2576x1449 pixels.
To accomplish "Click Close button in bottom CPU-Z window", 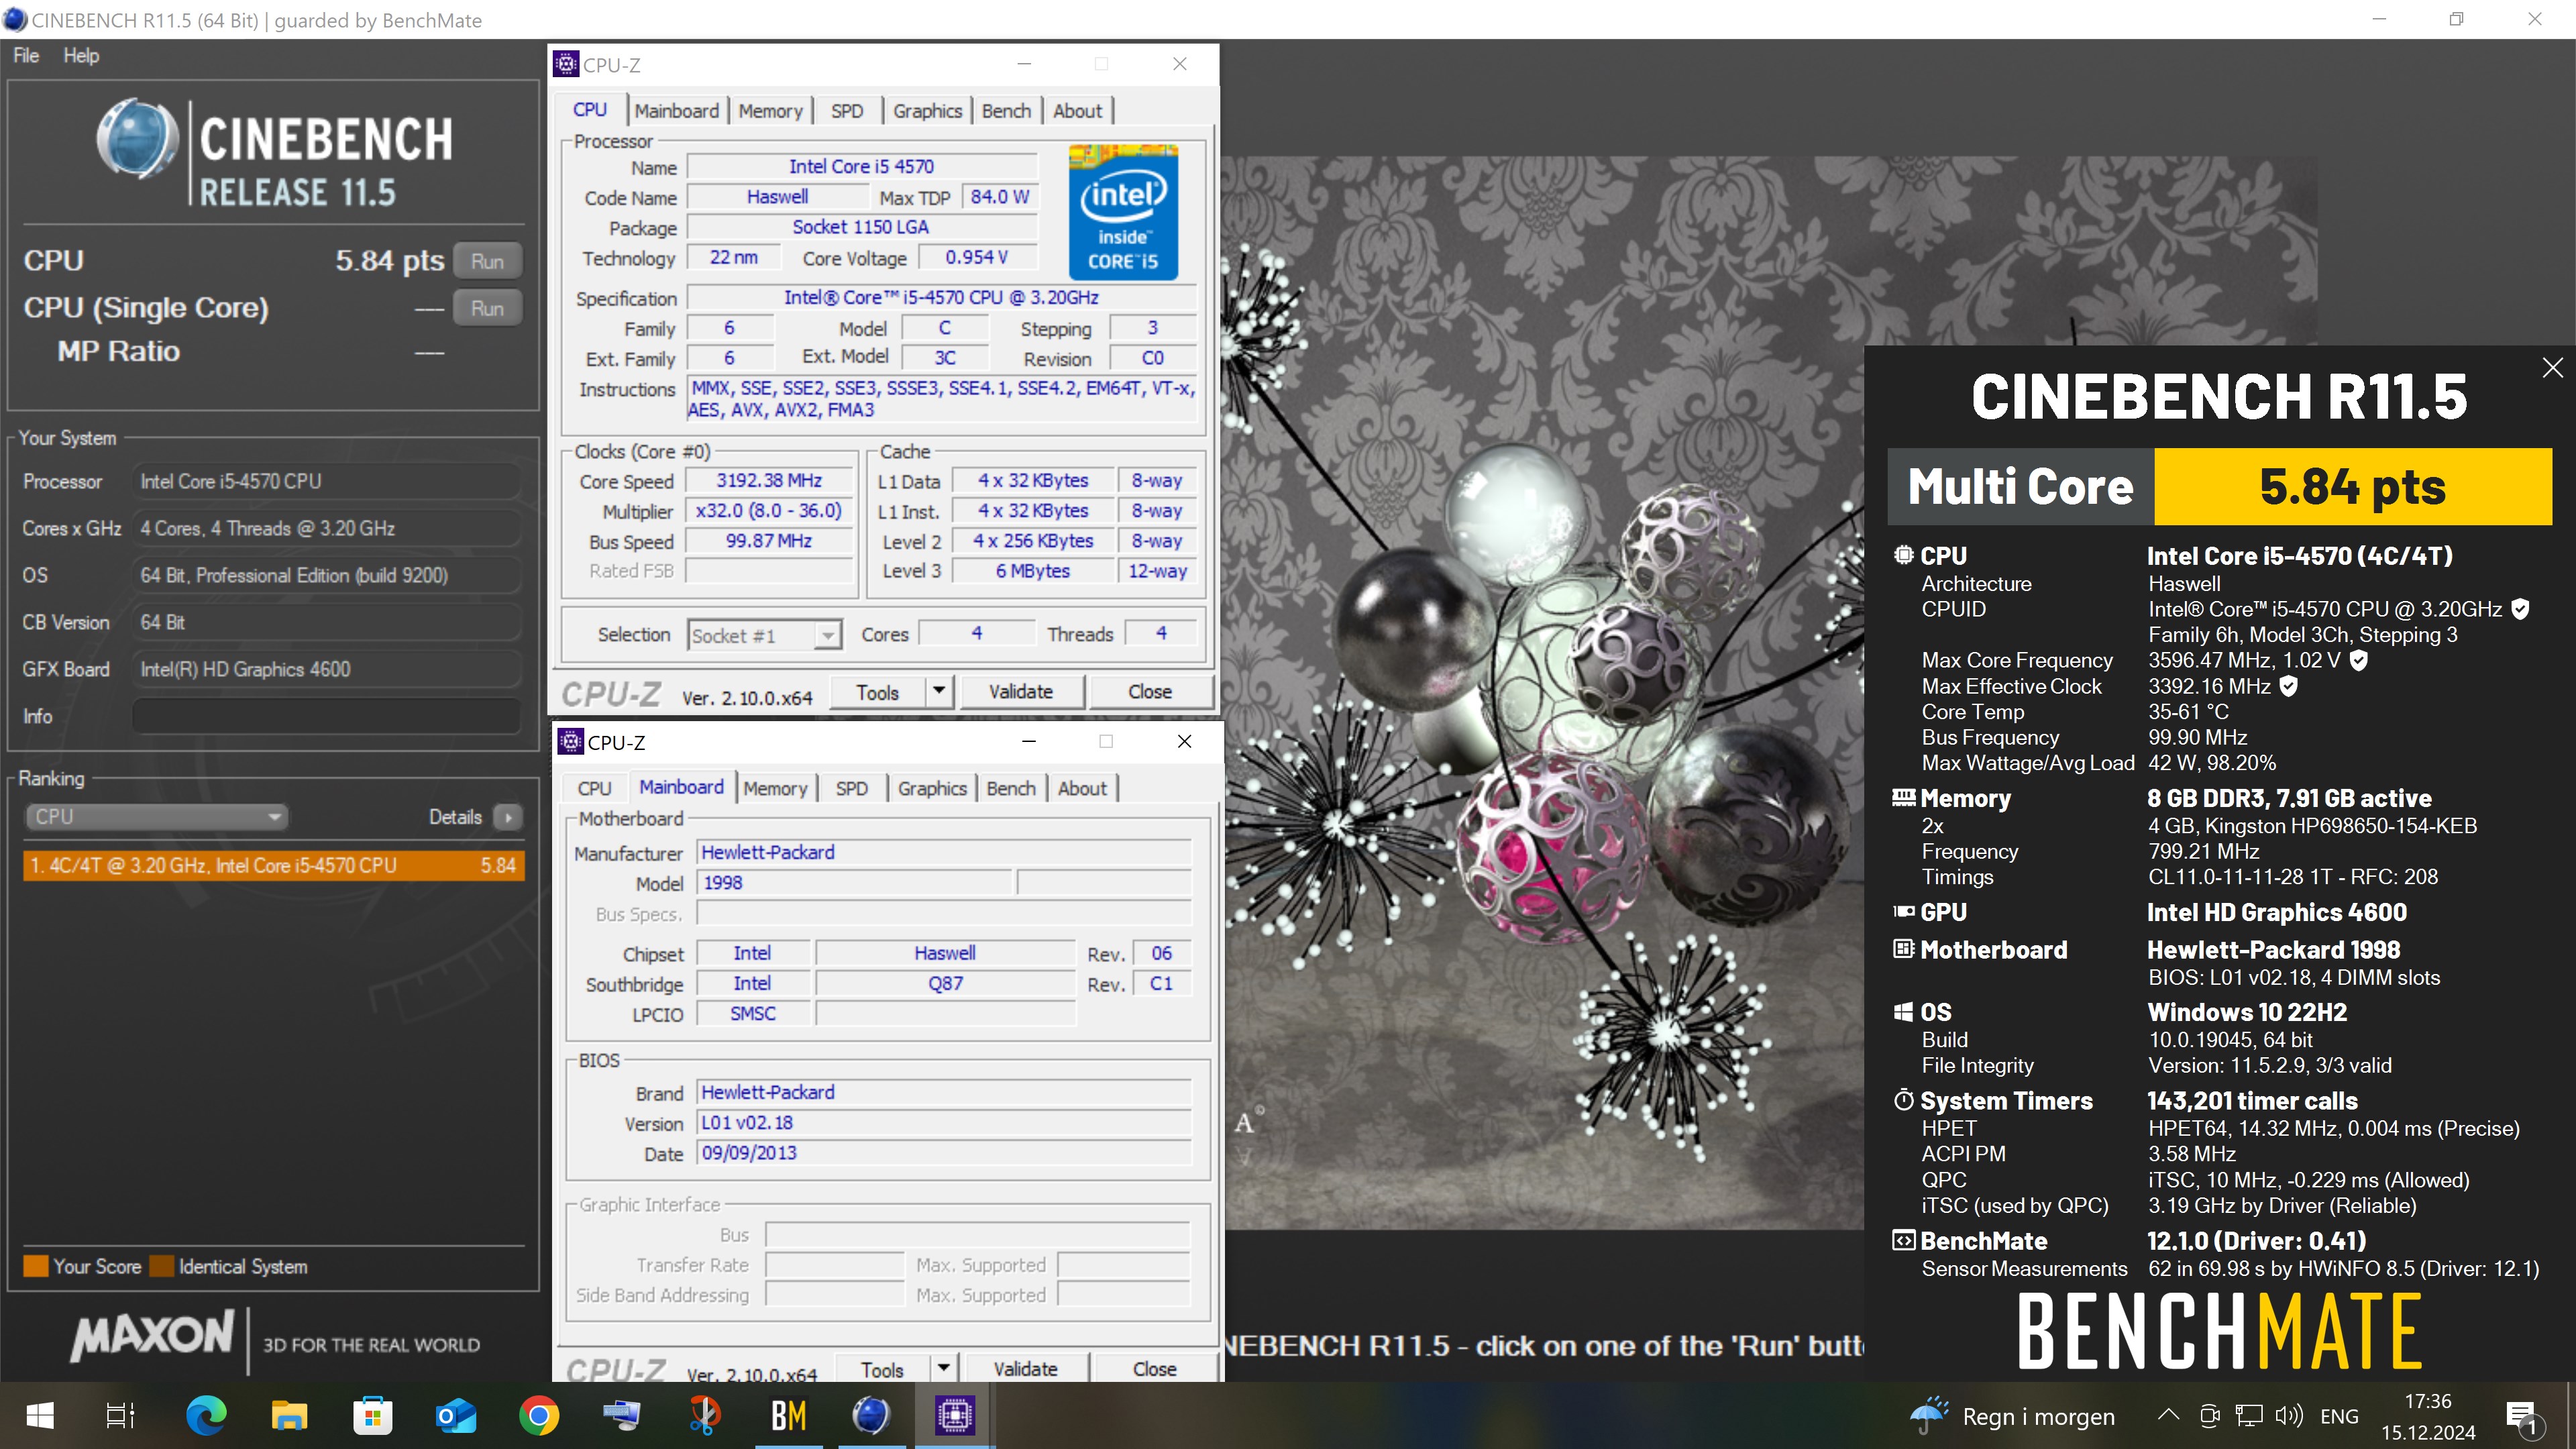I will tap(1155, 1369).
